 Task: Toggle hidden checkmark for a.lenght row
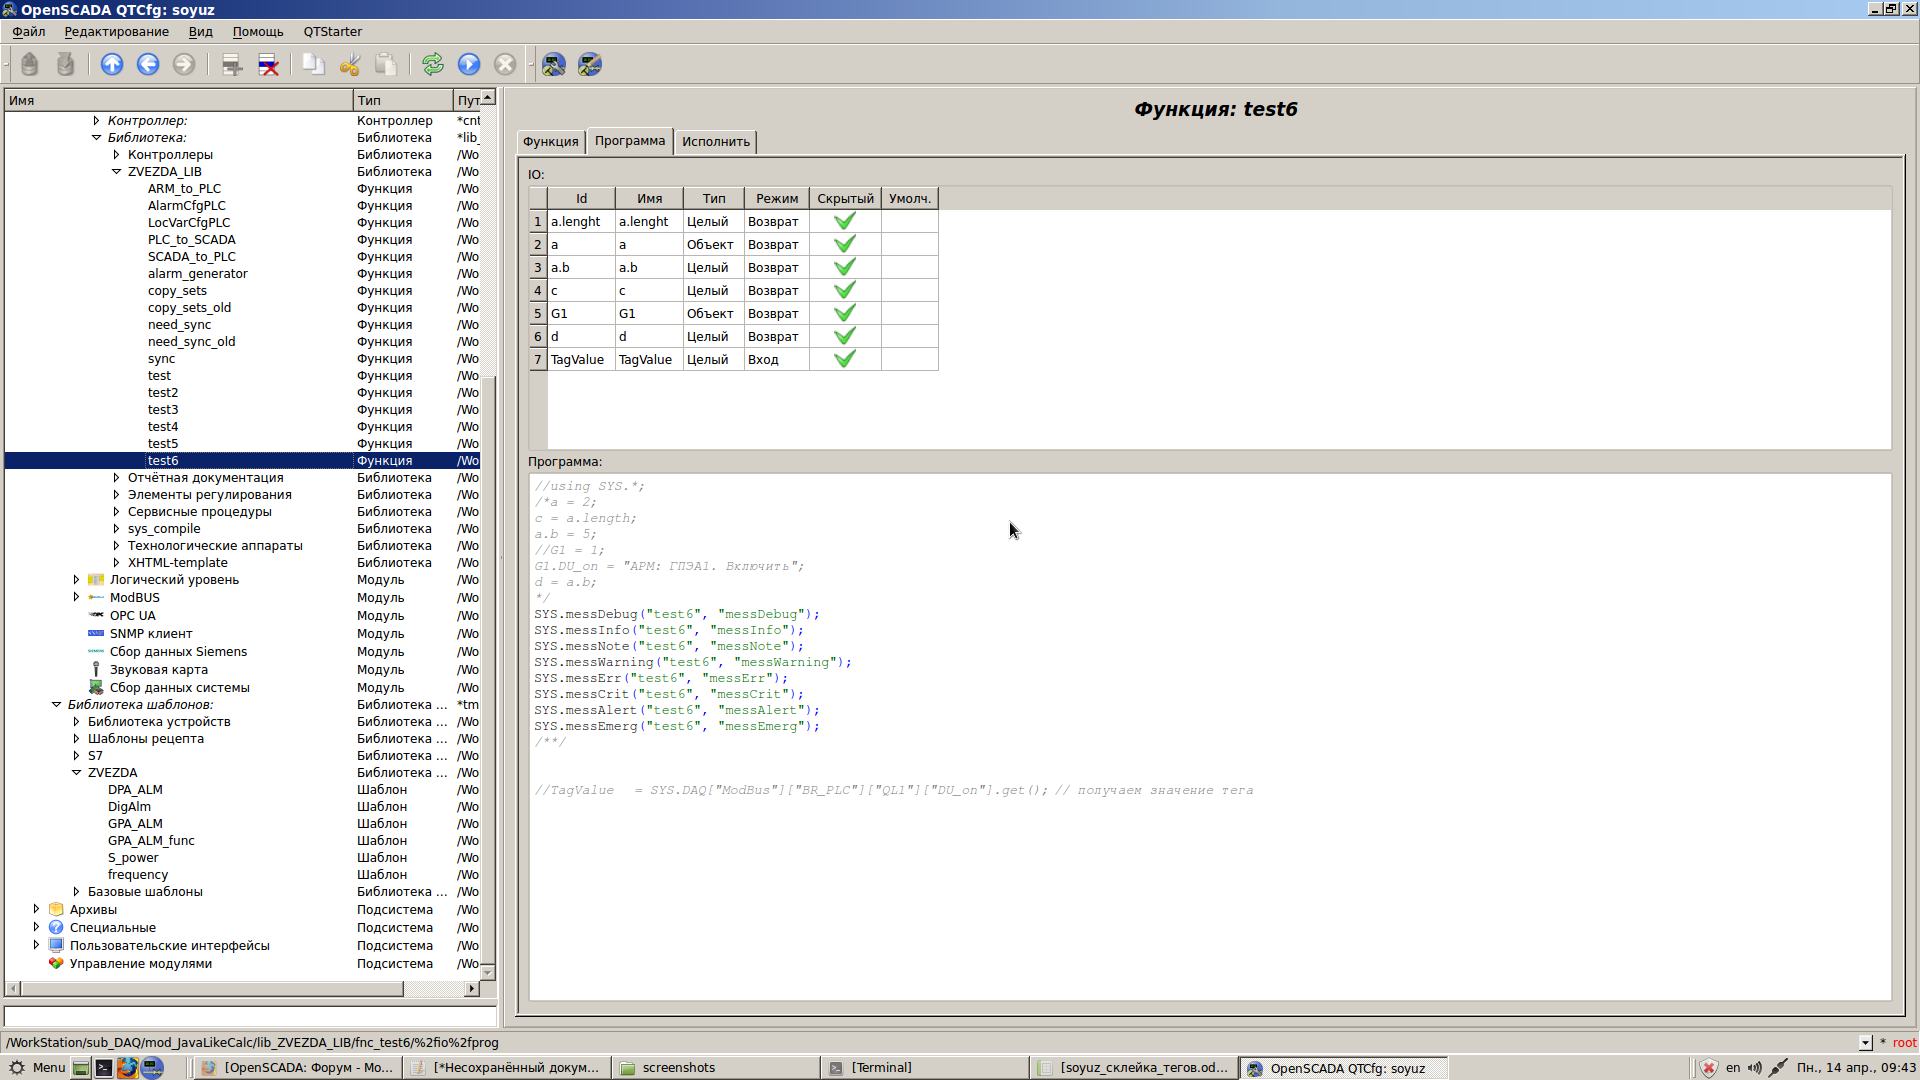(x=845, y=221)
